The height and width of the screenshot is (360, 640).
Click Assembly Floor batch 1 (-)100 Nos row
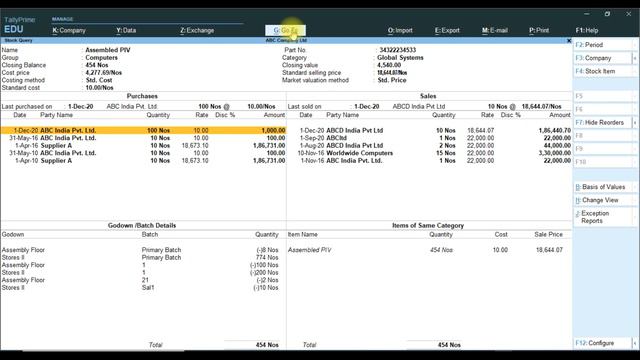click(x=140, y=265)
